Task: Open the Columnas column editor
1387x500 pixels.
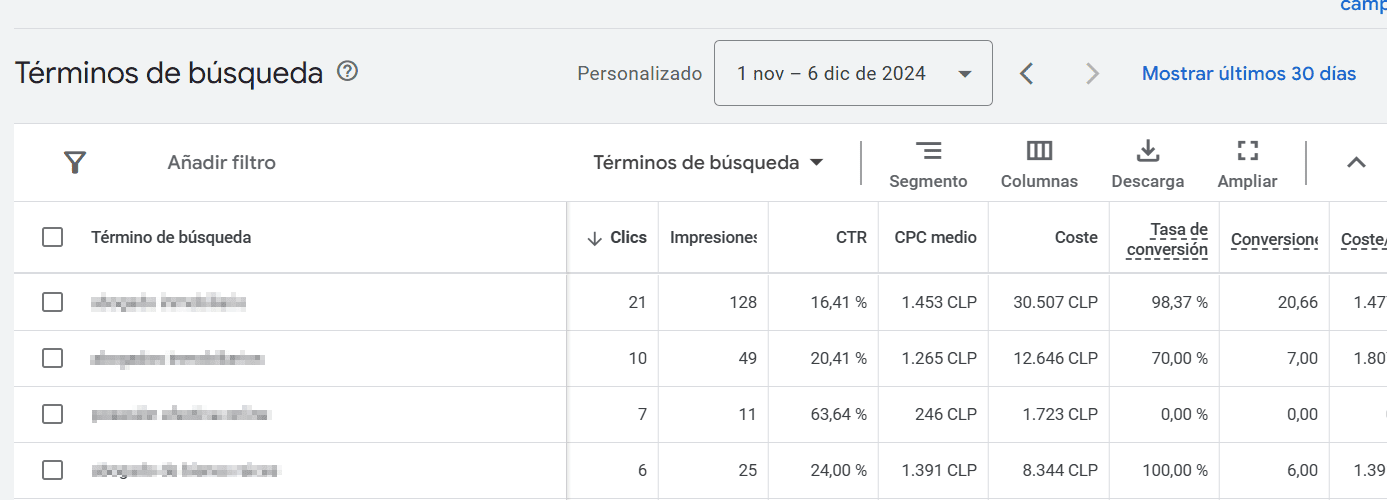Action: 1039,164
